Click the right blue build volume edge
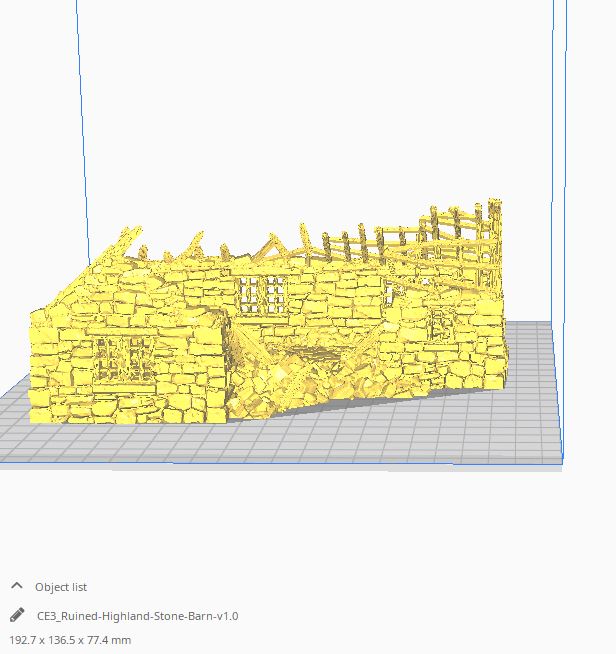Screen dimensions: 616x654 click(x=555, y=200)
